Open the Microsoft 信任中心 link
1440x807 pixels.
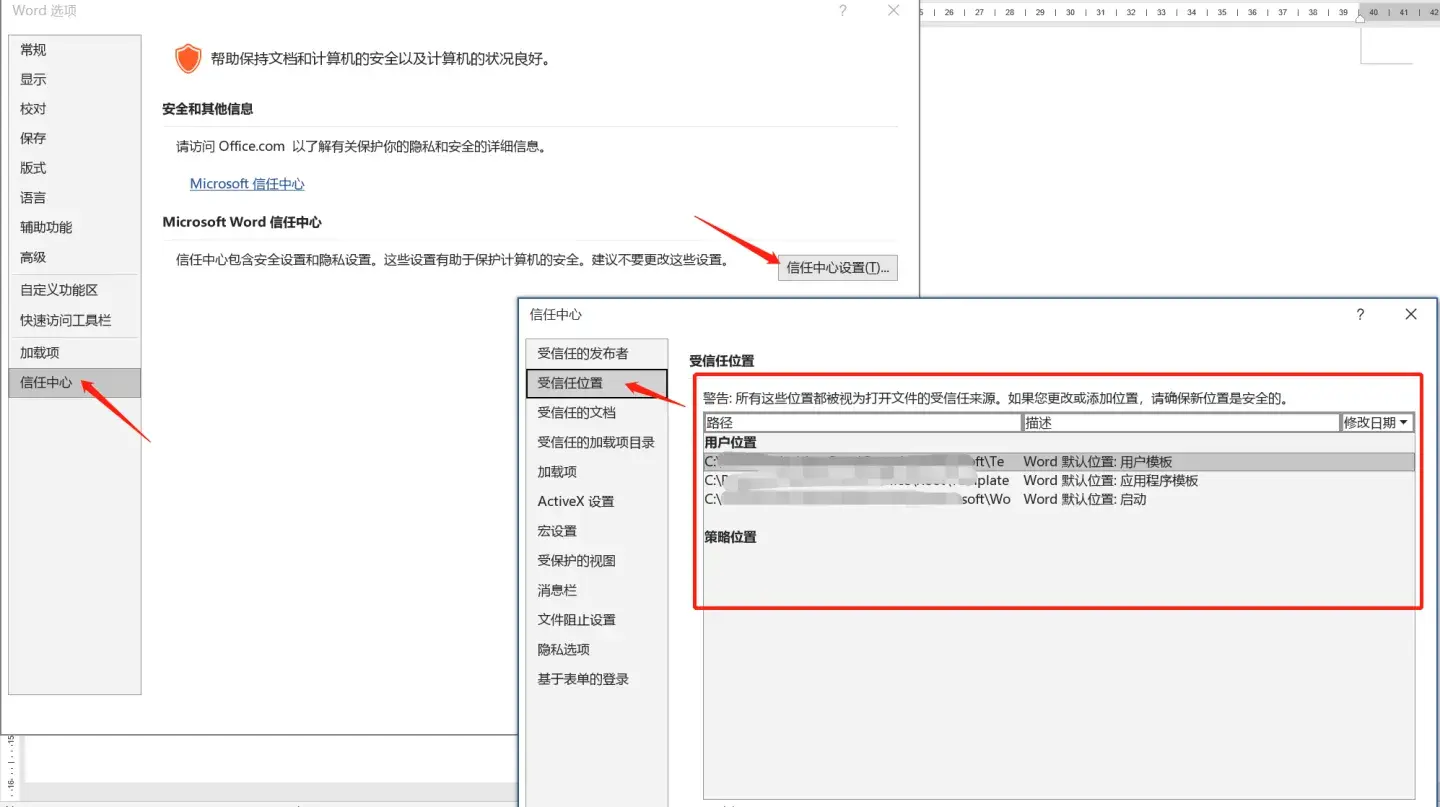(x=247, y=184)
